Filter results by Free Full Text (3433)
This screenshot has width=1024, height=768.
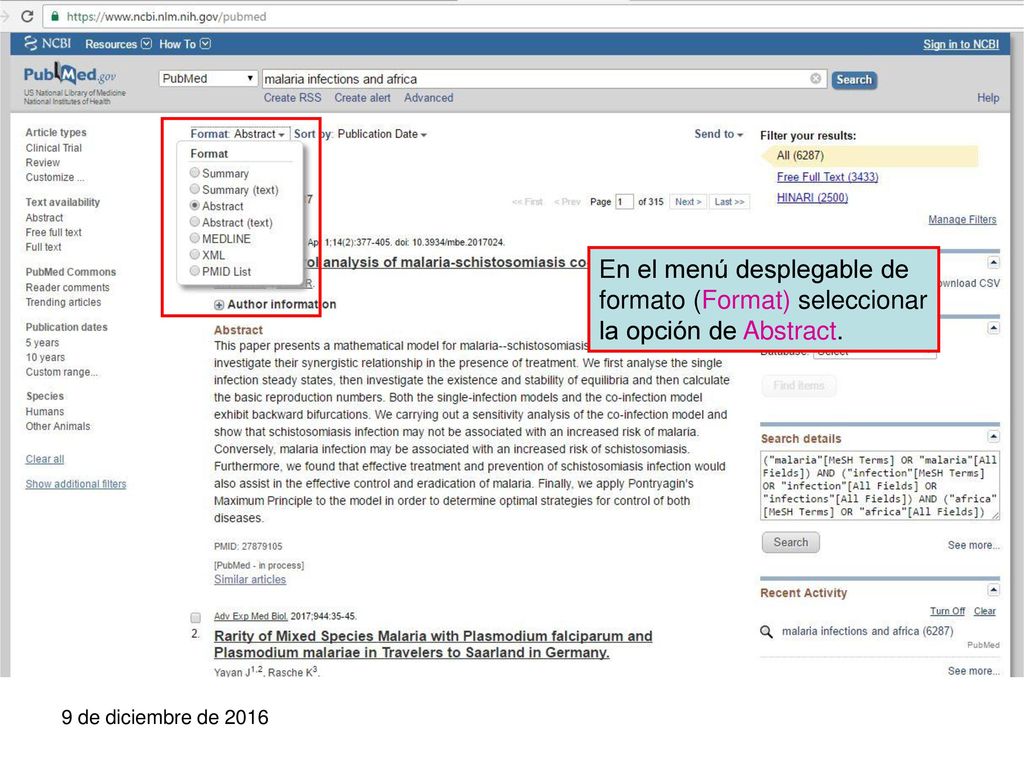(x=827, y=177)
